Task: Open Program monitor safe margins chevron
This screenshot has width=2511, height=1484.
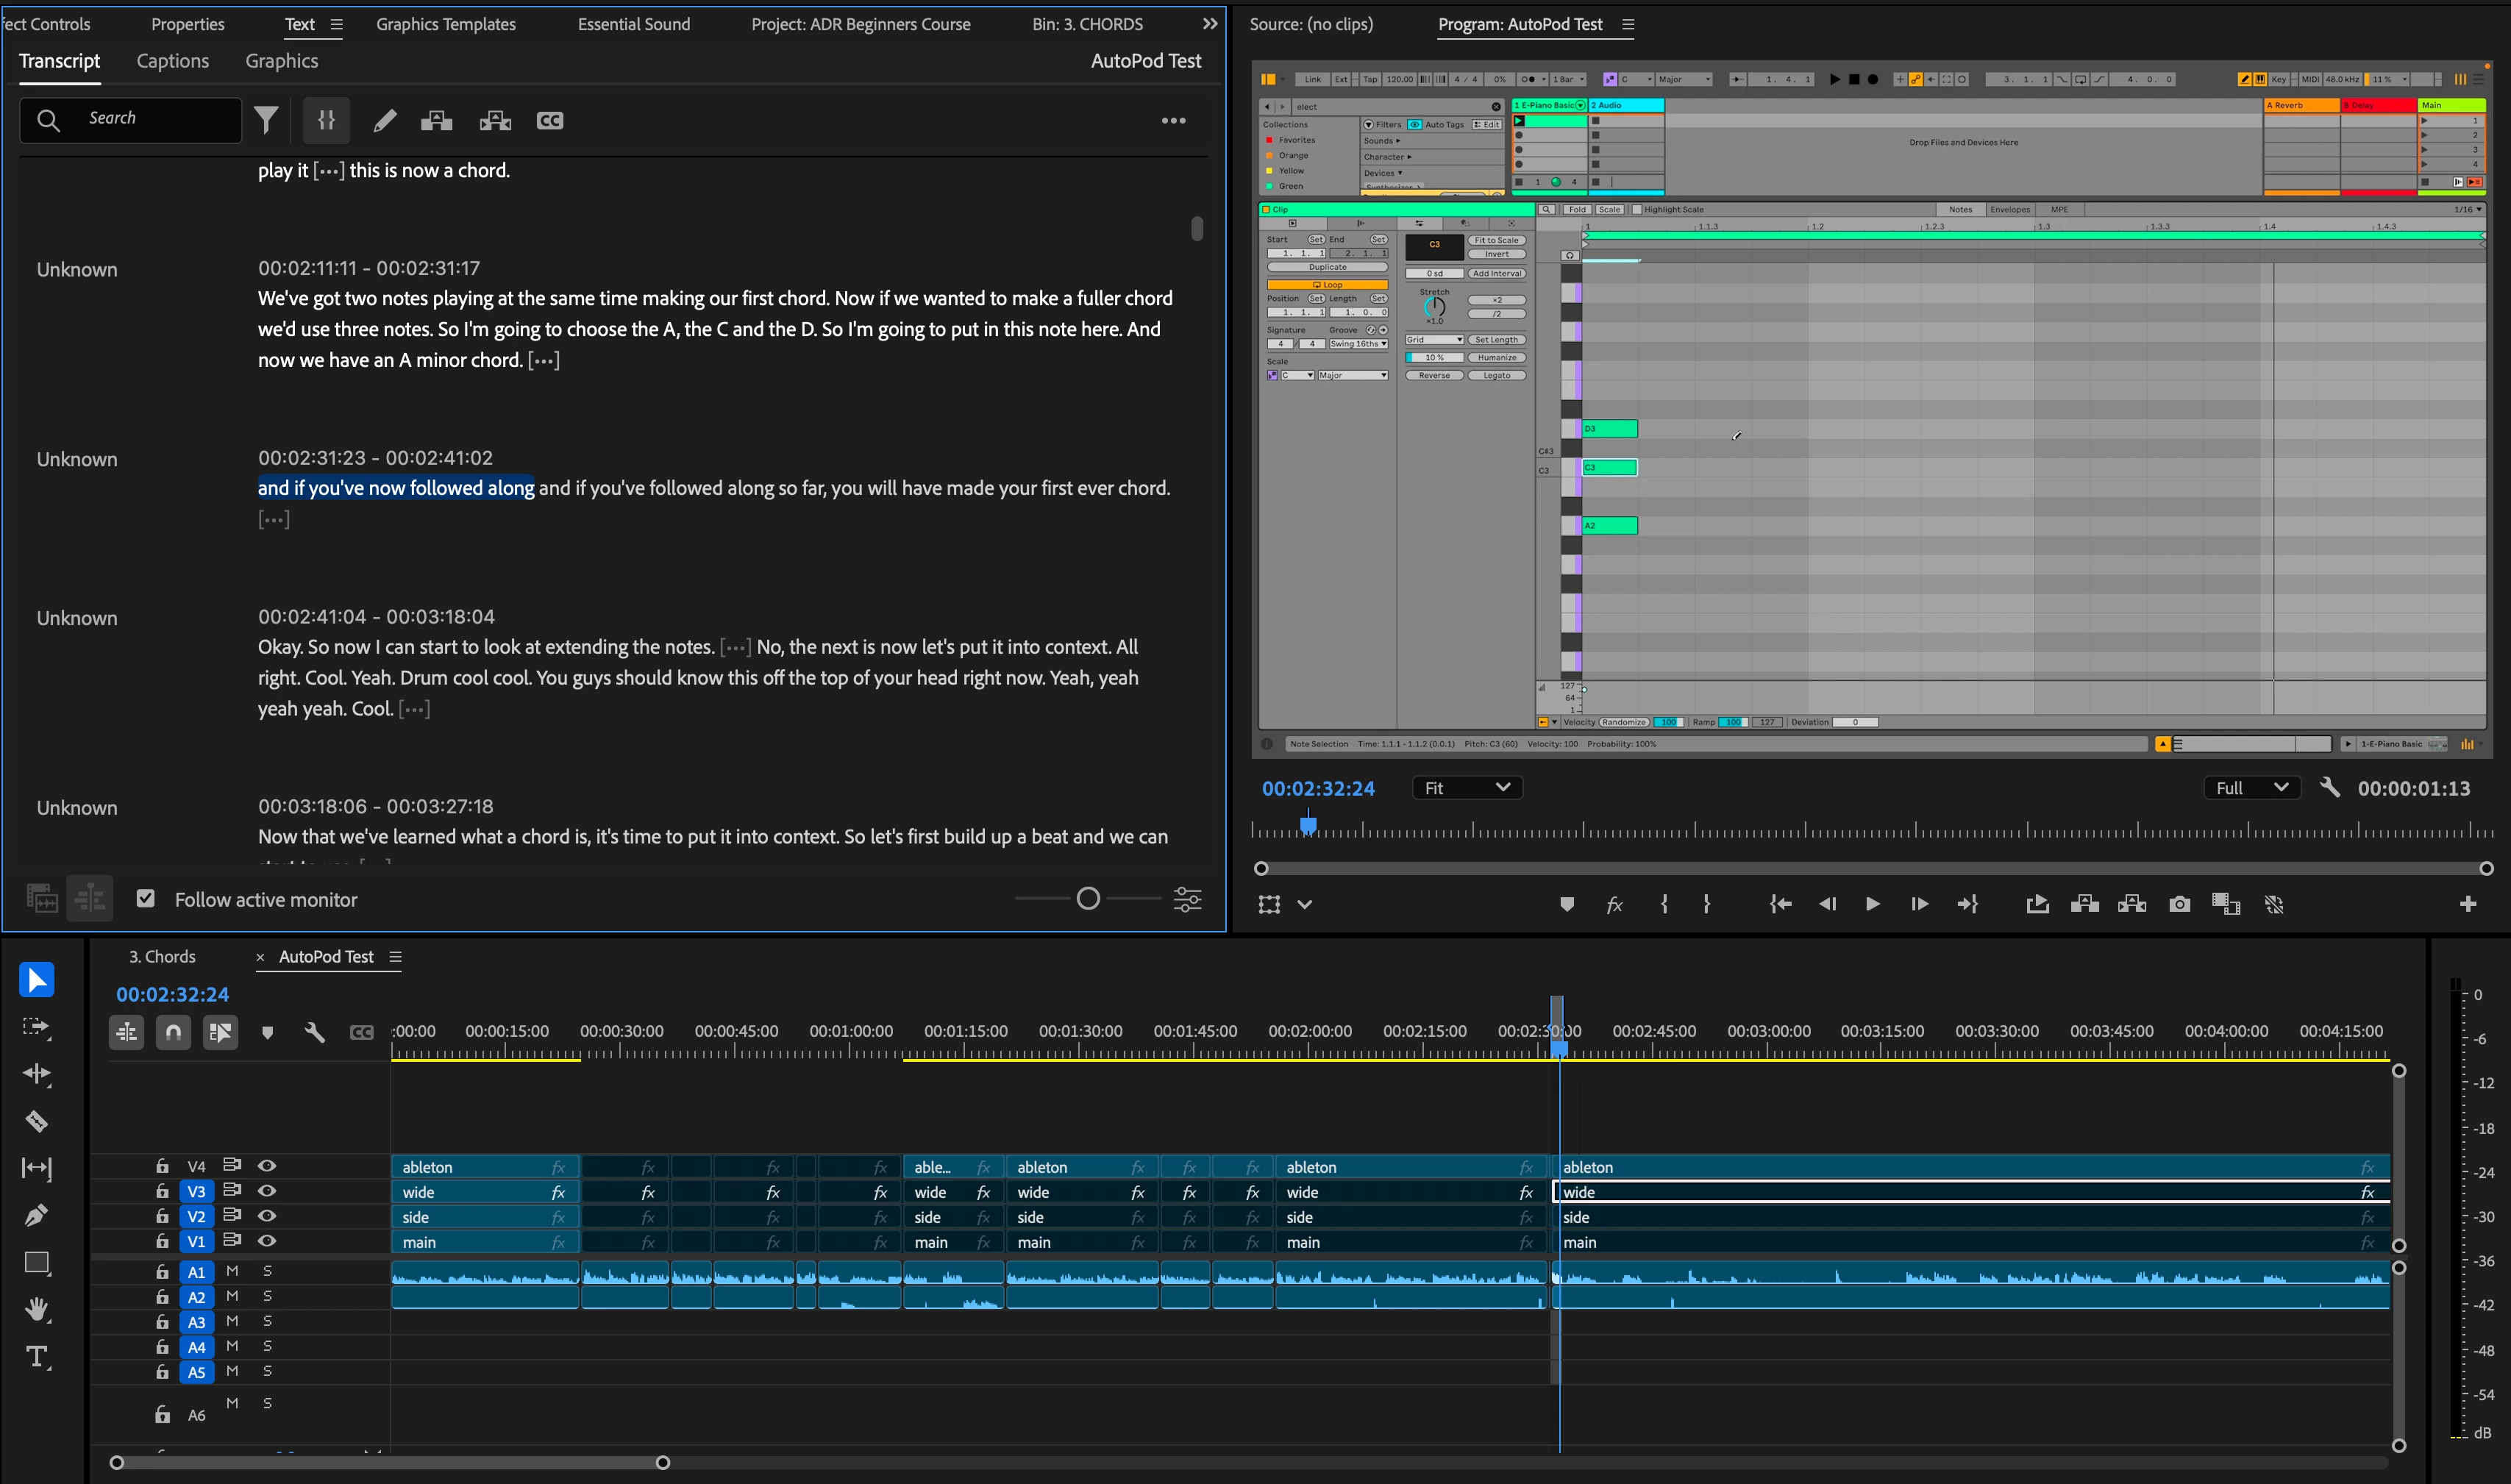Action: 1304,904
